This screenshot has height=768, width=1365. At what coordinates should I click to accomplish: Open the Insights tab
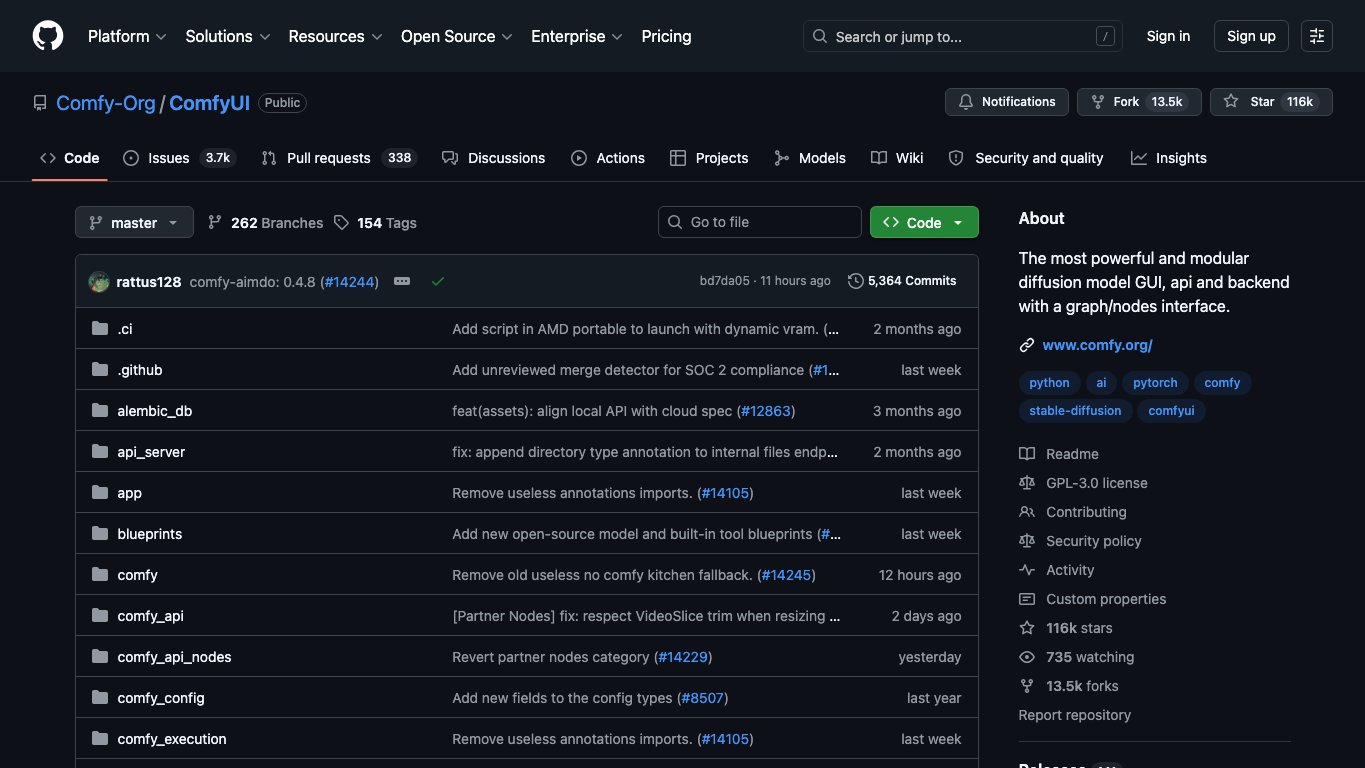1169,158
